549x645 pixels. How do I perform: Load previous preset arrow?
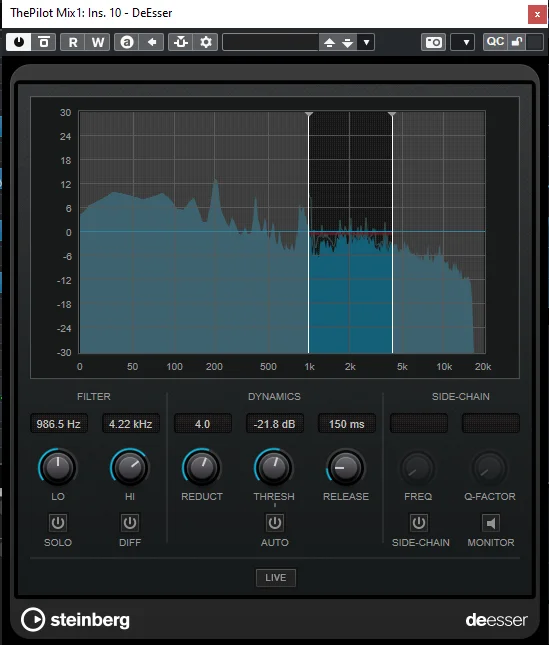[329, 42]
